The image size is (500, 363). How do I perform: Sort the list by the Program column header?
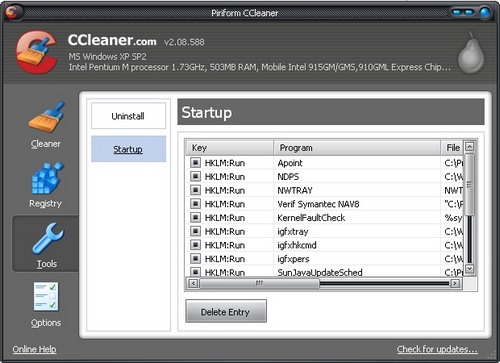[x=357, y=148]
